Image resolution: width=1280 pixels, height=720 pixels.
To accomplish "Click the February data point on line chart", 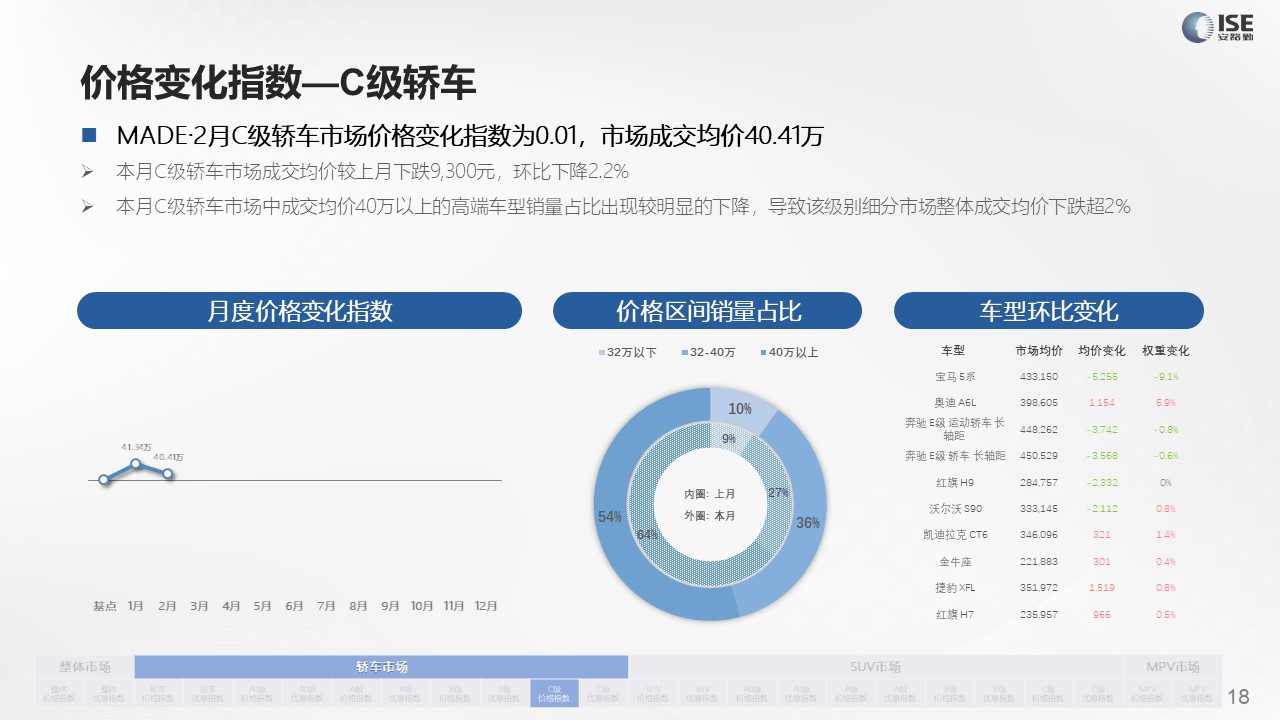I will (168, 473).
